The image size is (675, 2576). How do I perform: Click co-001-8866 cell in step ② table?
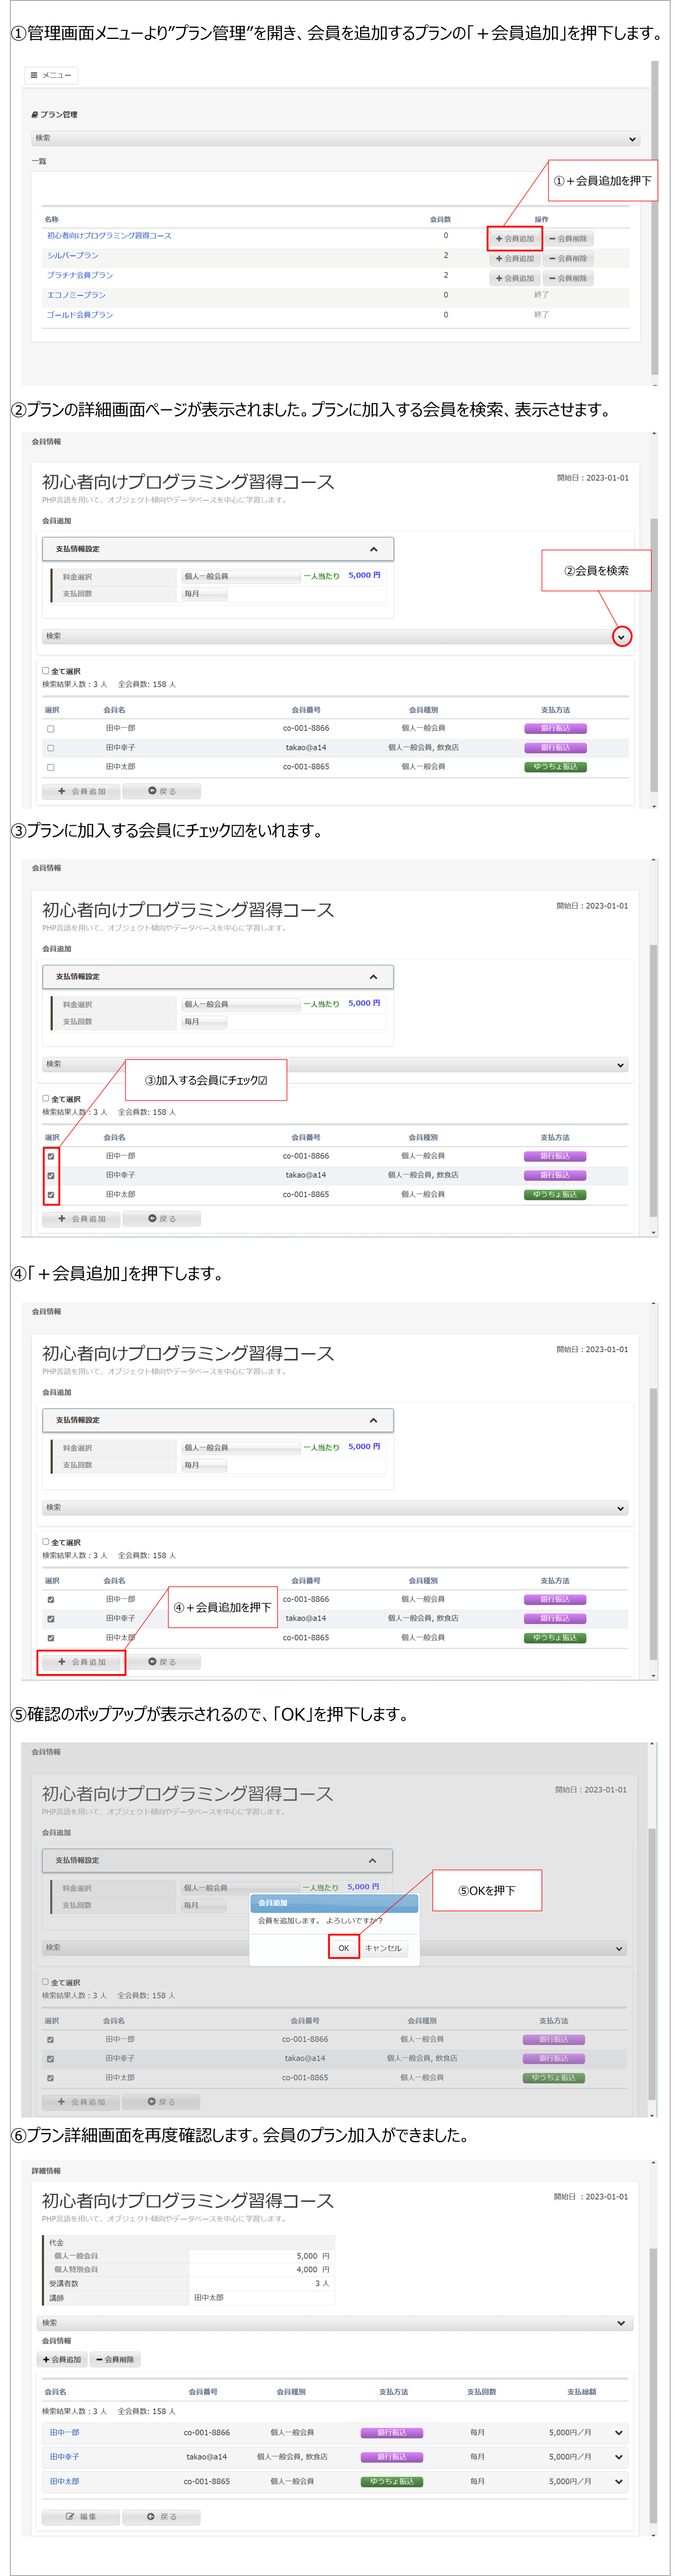pos(306,729)
